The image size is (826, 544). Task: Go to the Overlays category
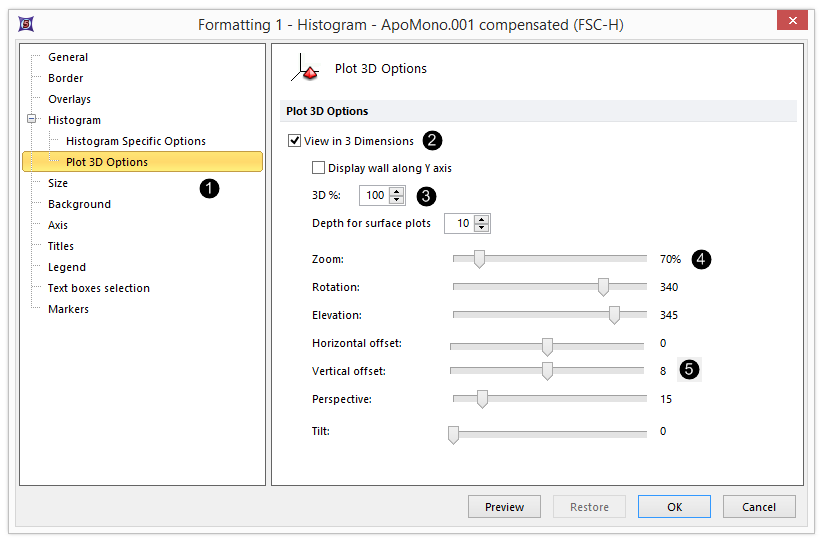69,99
